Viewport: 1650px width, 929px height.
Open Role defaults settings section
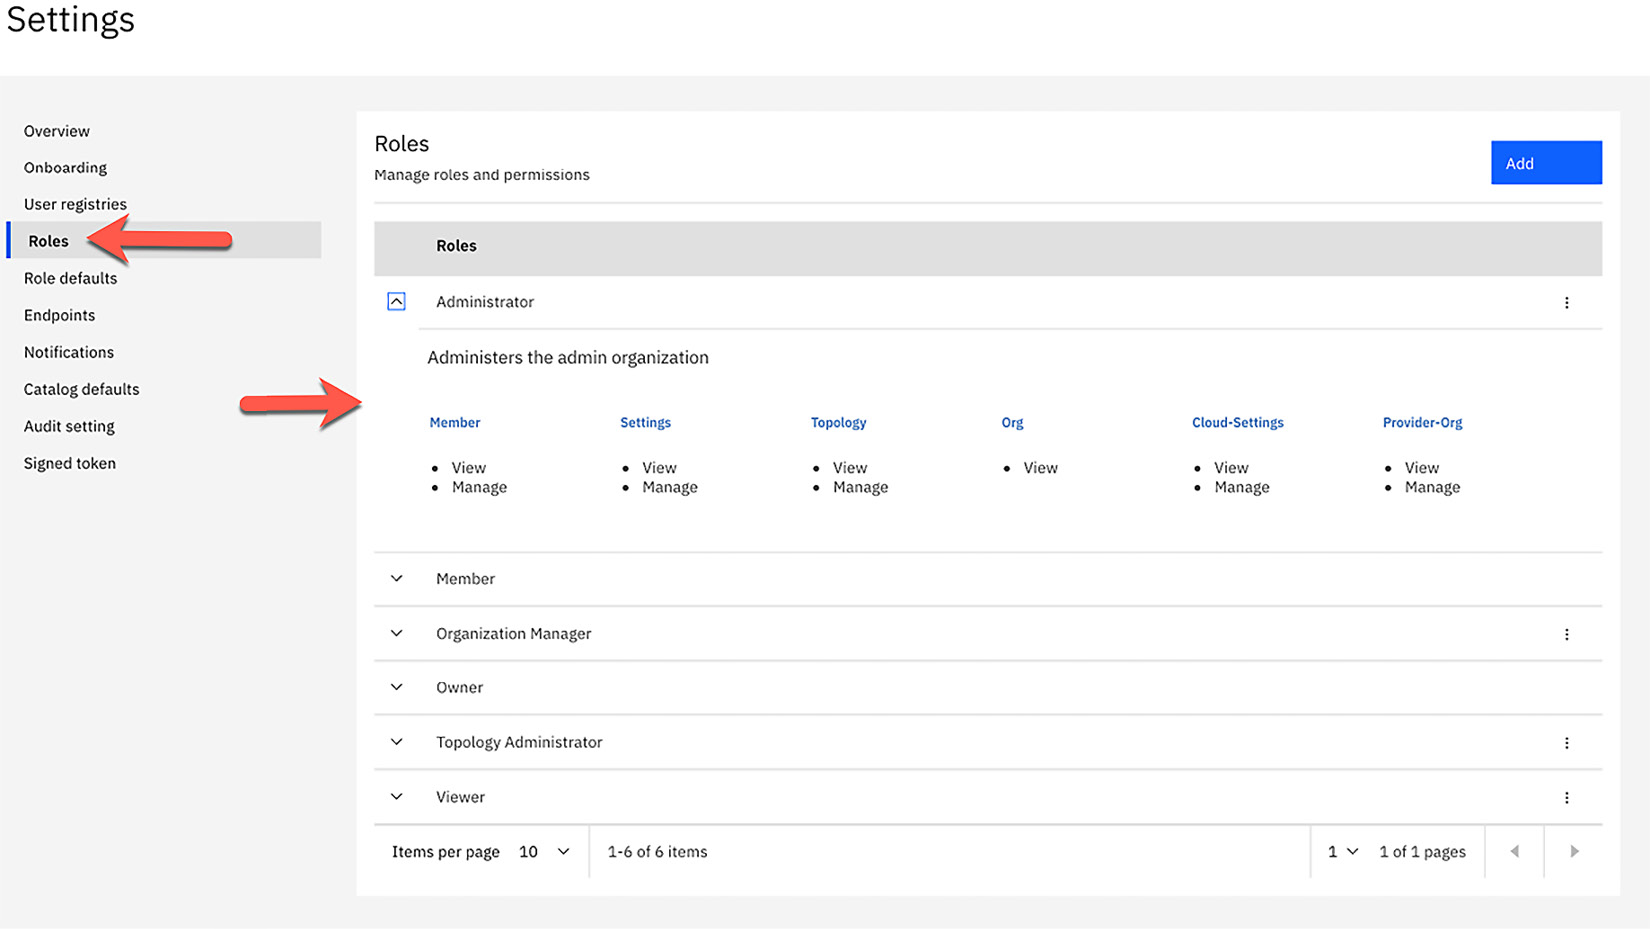coord(70,278)
